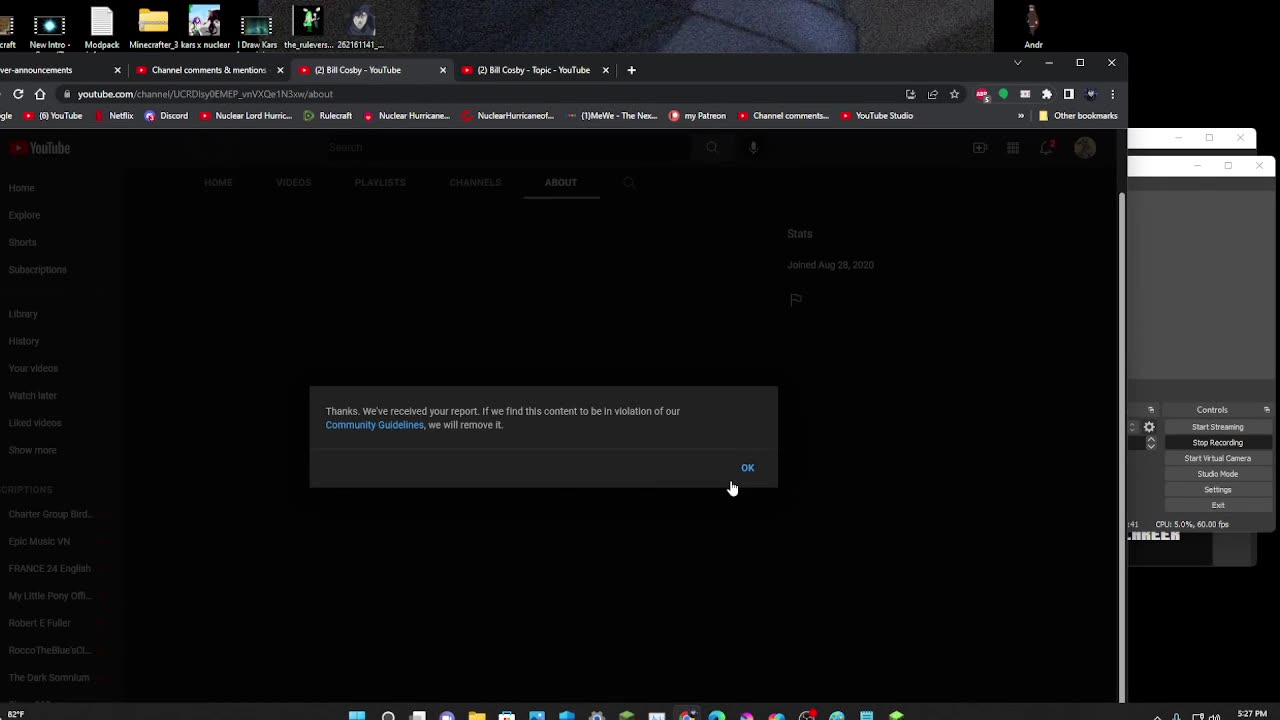Confirm the report dialog with OK
This screenshot has width=1280, height=720.
747,468
